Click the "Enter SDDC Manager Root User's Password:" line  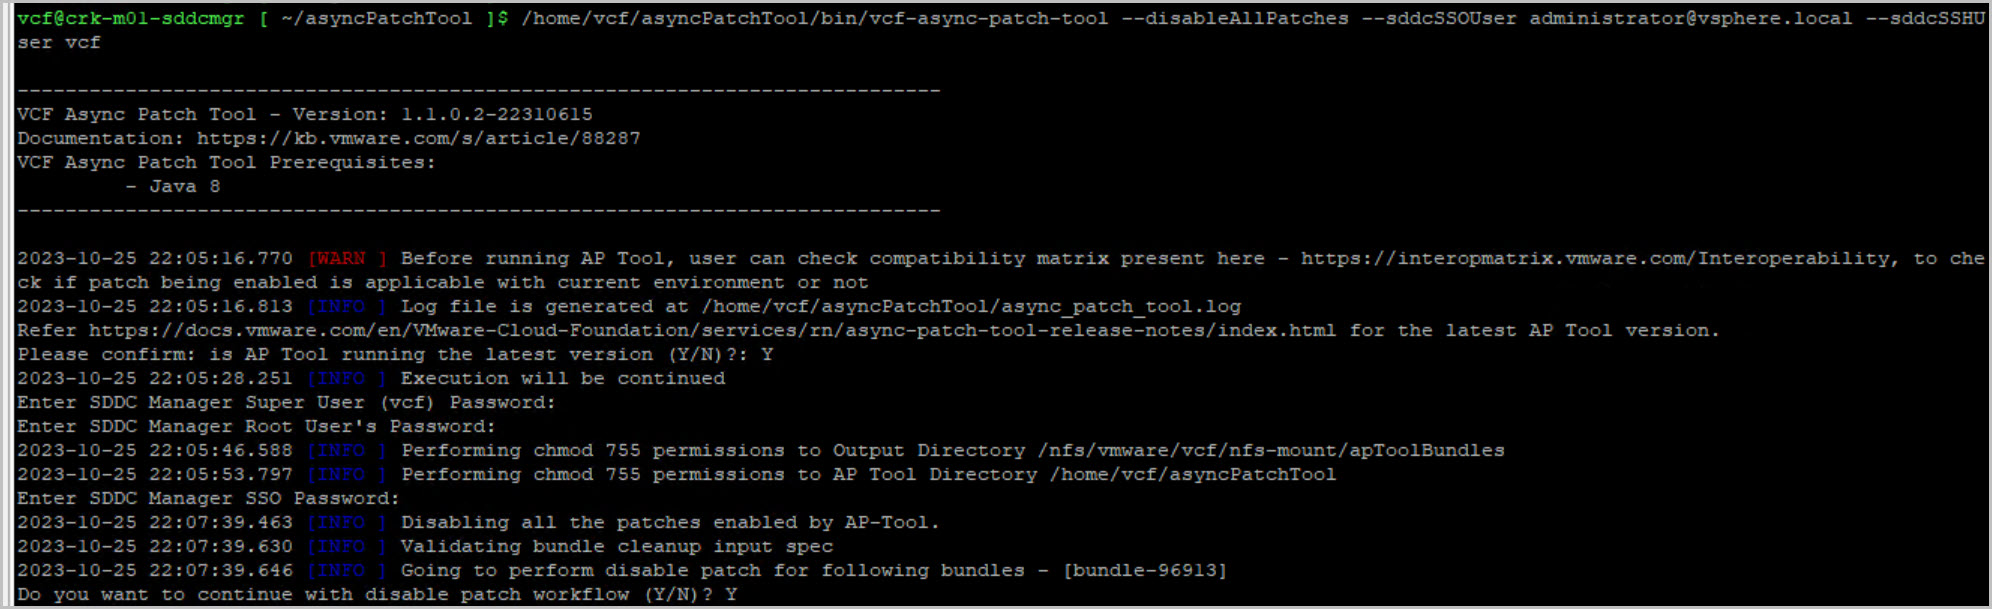tap(256, 426)
